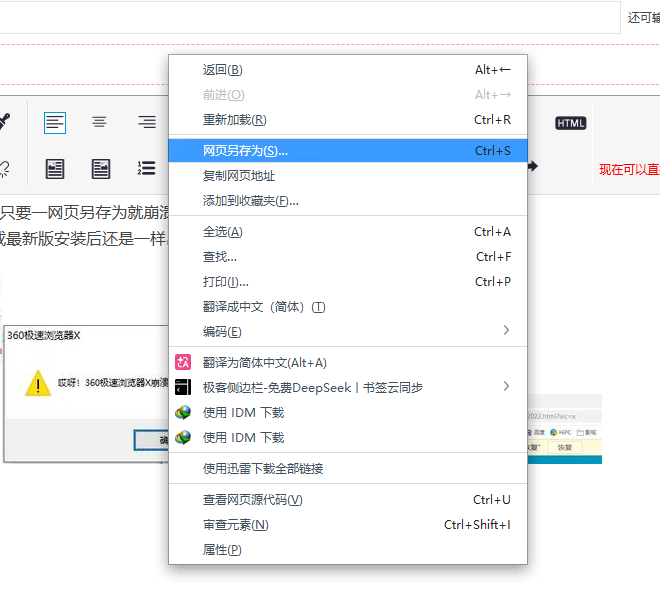The image size is (660, 601).
Task: Click first IDM globe icon
Action: (x=183, y=412)
